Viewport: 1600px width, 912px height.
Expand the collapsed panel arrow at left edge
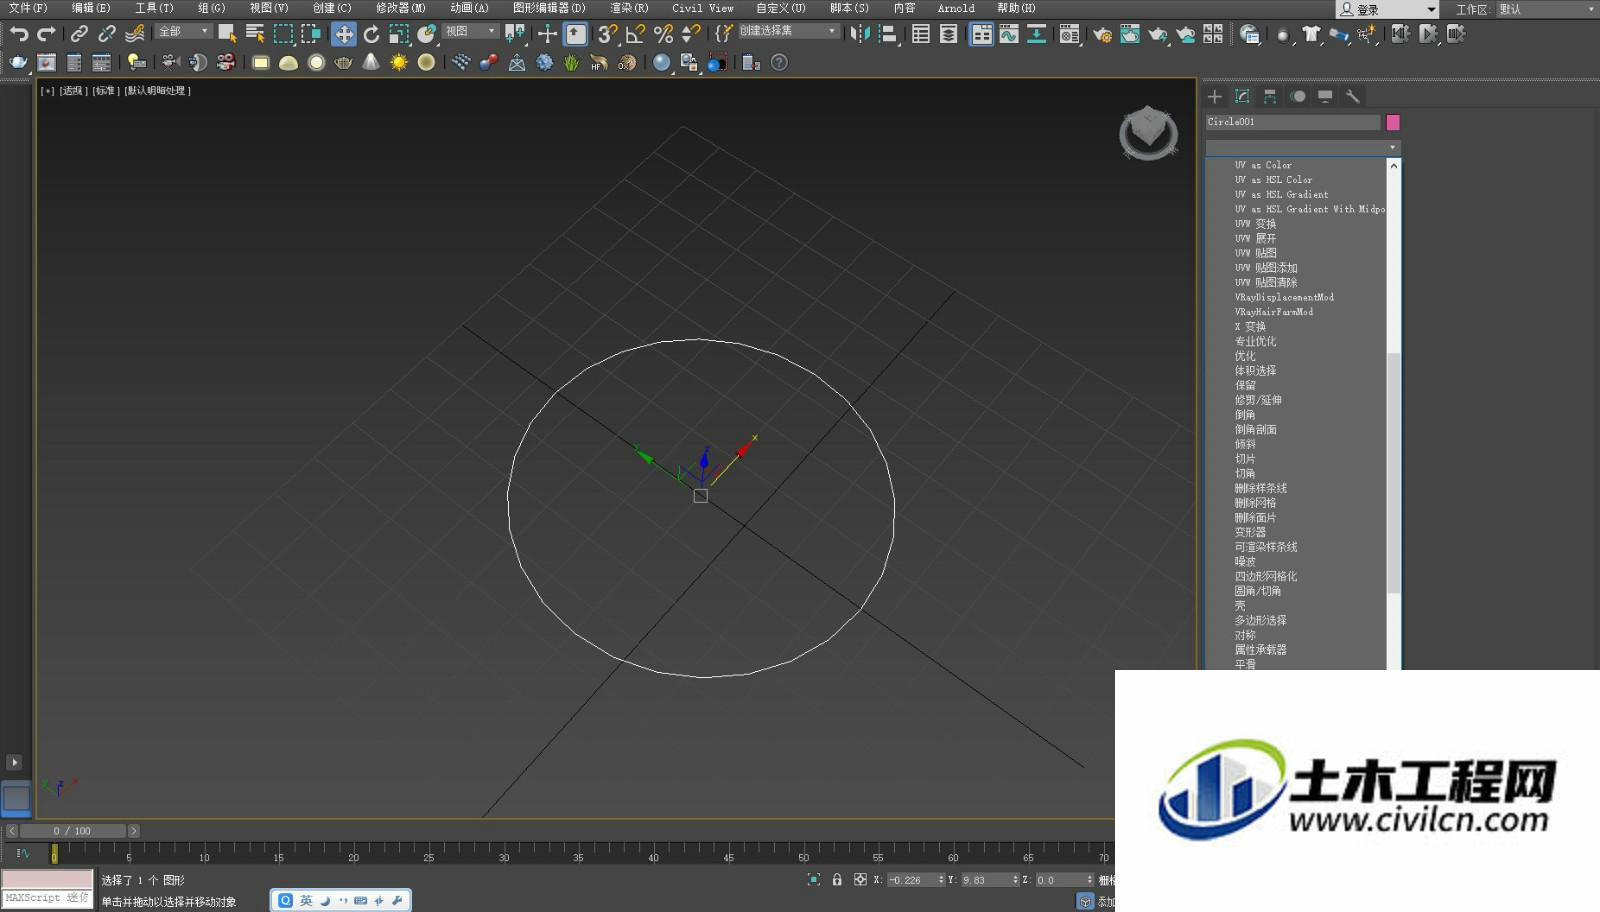pos(14,762)
